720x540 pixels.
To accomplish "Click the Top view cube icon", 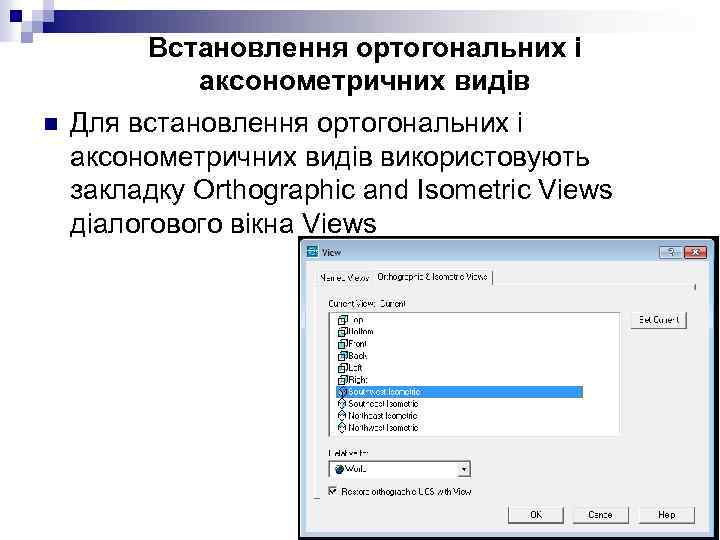I will [x=343, y=320].
